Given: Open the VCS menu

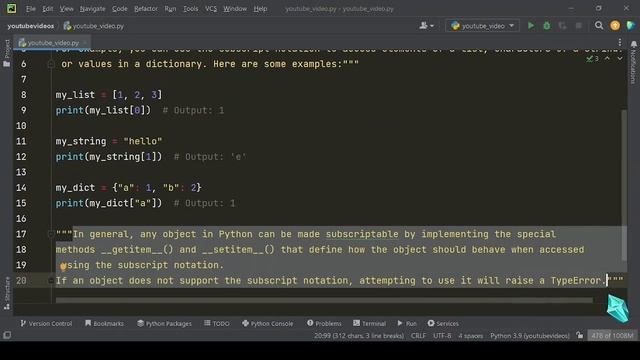Looking at the screenshot, I should [211, 9].
